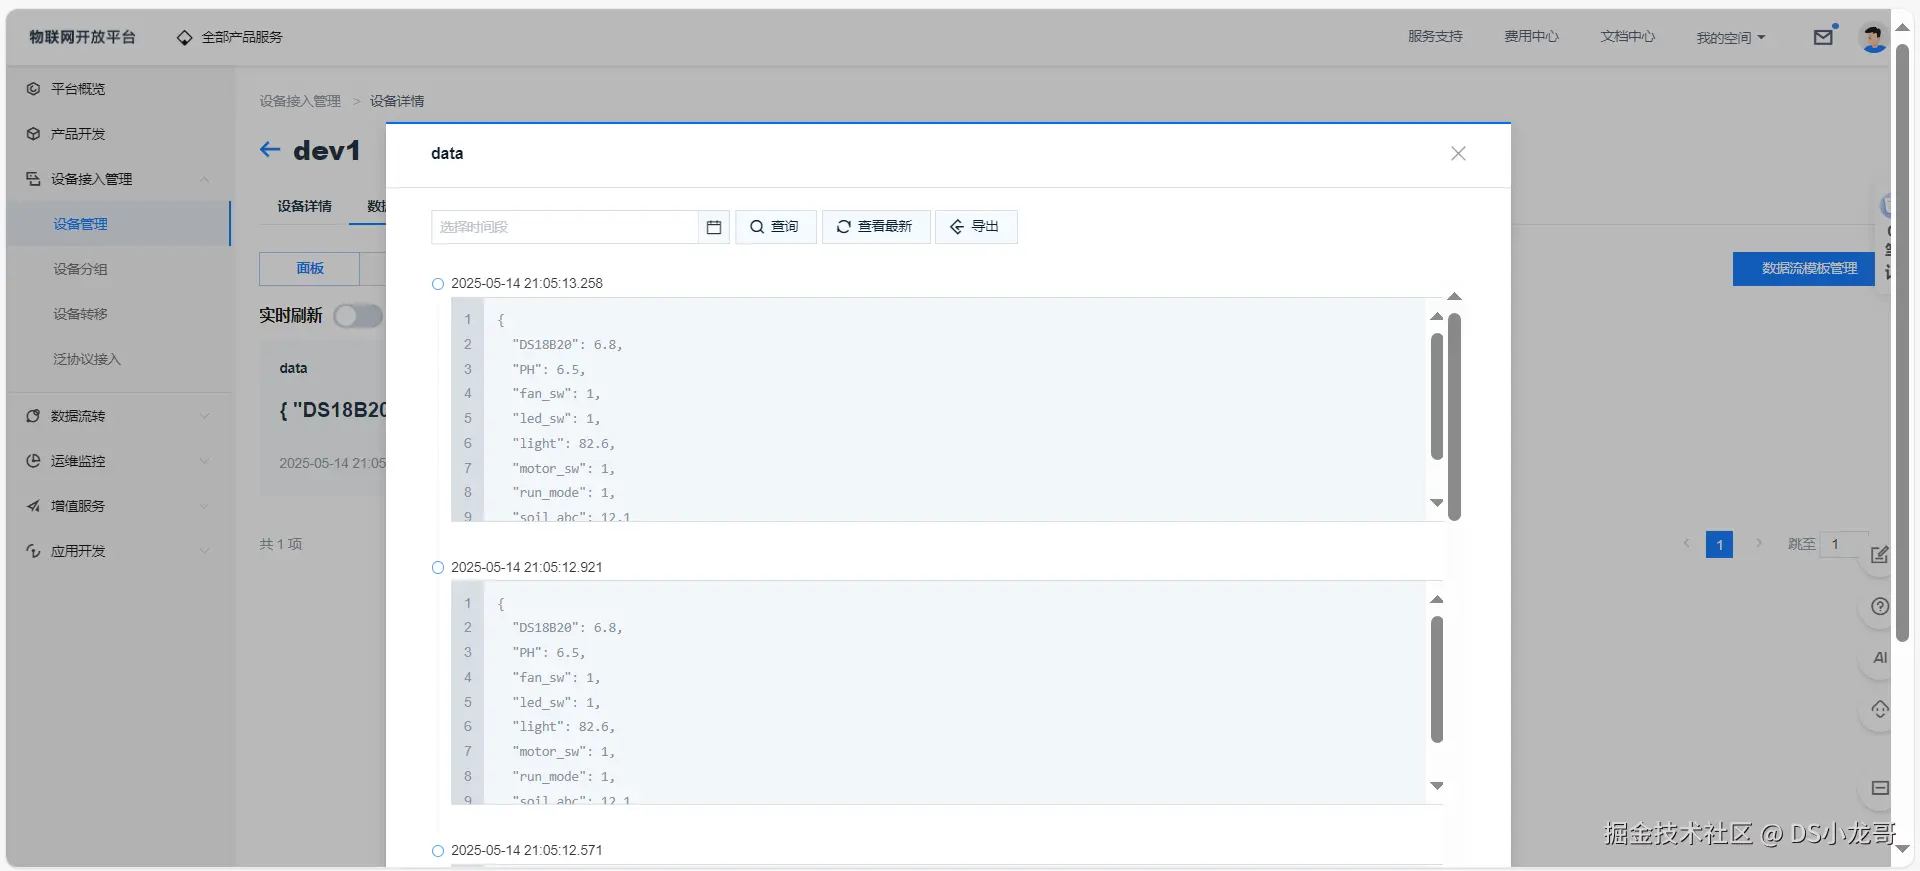1920x871 pixels.
Task: Select the 21:05:13.258 record marker
Action: coord(438,284)
